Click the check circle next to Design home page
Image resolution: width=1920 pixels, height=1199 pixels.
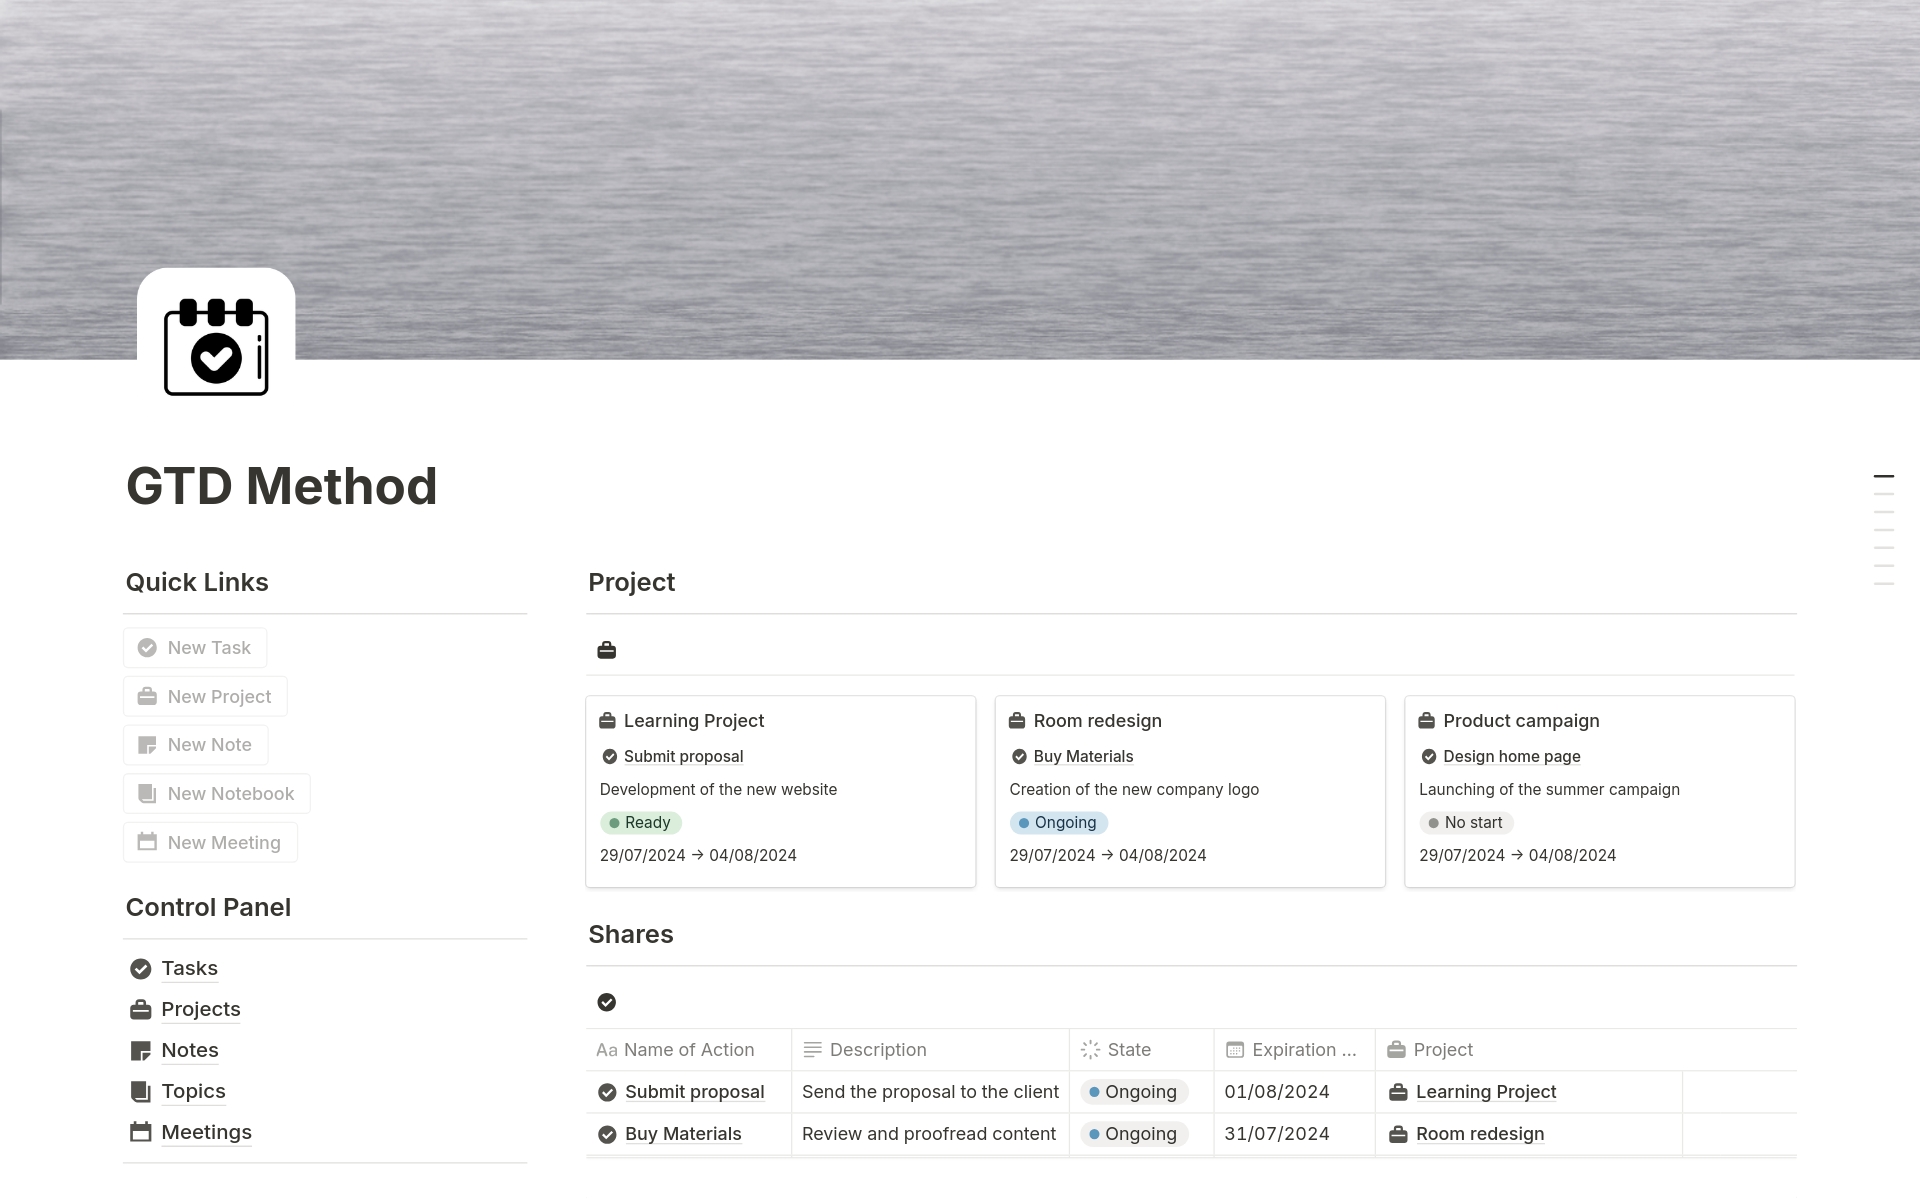click(1429, 757)
